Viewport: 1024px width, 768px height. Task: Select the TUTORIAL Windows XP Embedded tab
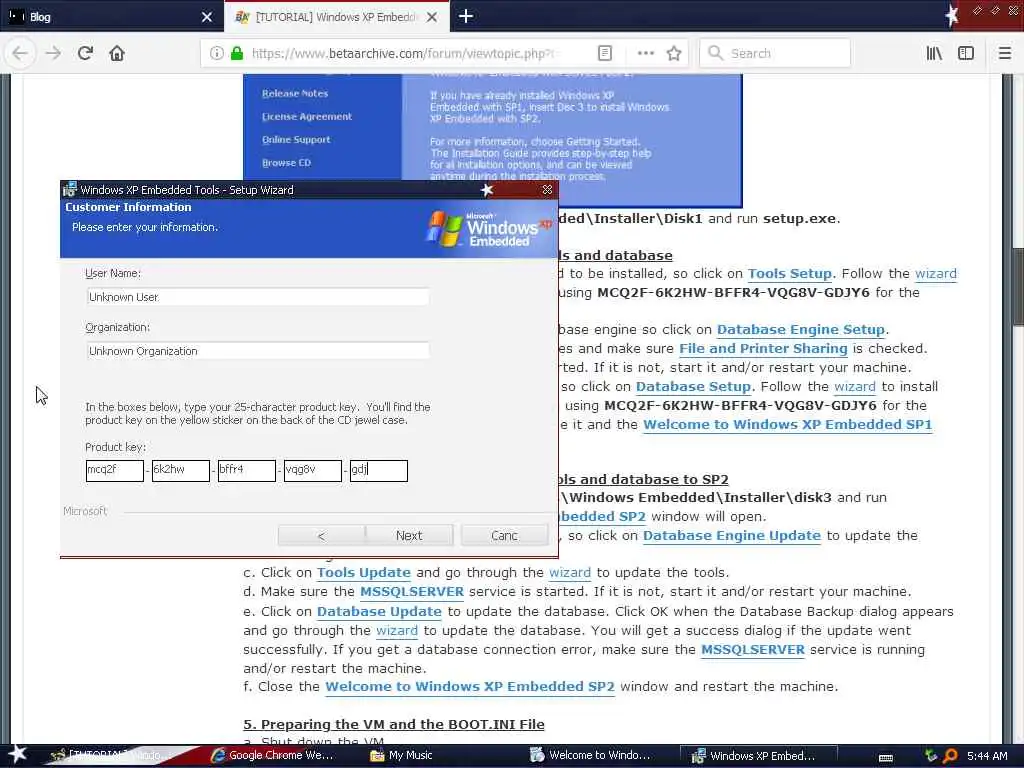(336, 16)
